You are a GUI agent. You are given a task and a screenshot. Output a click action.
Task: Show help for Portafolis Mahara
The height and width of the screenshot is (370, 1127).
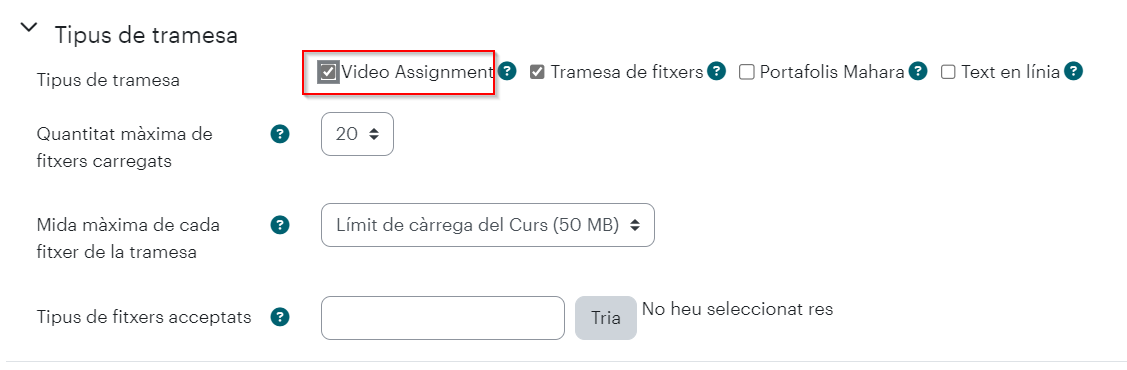[918, 71]
